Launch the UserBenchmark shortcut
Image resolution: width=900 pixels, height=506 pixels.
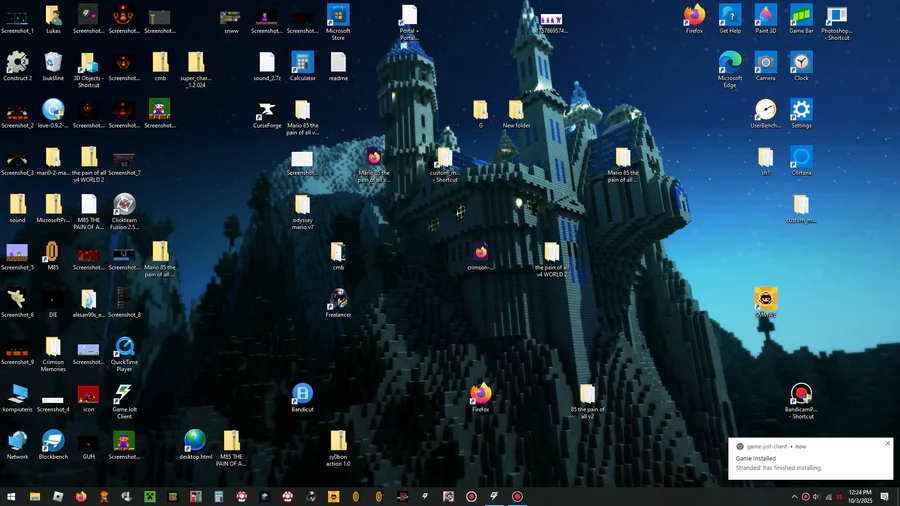pyautogui.click(x=765, y=113)
